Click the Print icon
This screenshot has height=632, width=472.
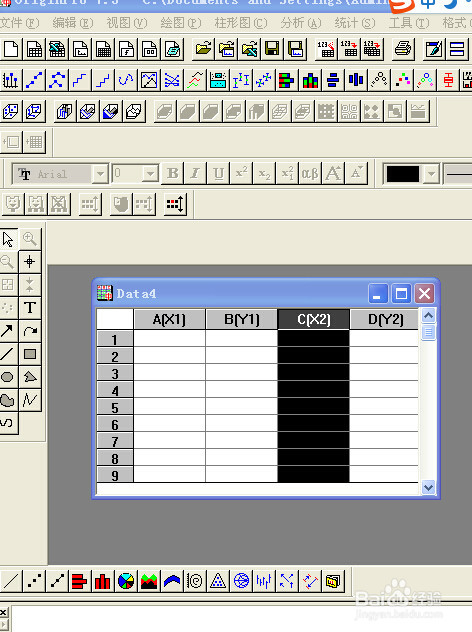click(x=403, y=50)
